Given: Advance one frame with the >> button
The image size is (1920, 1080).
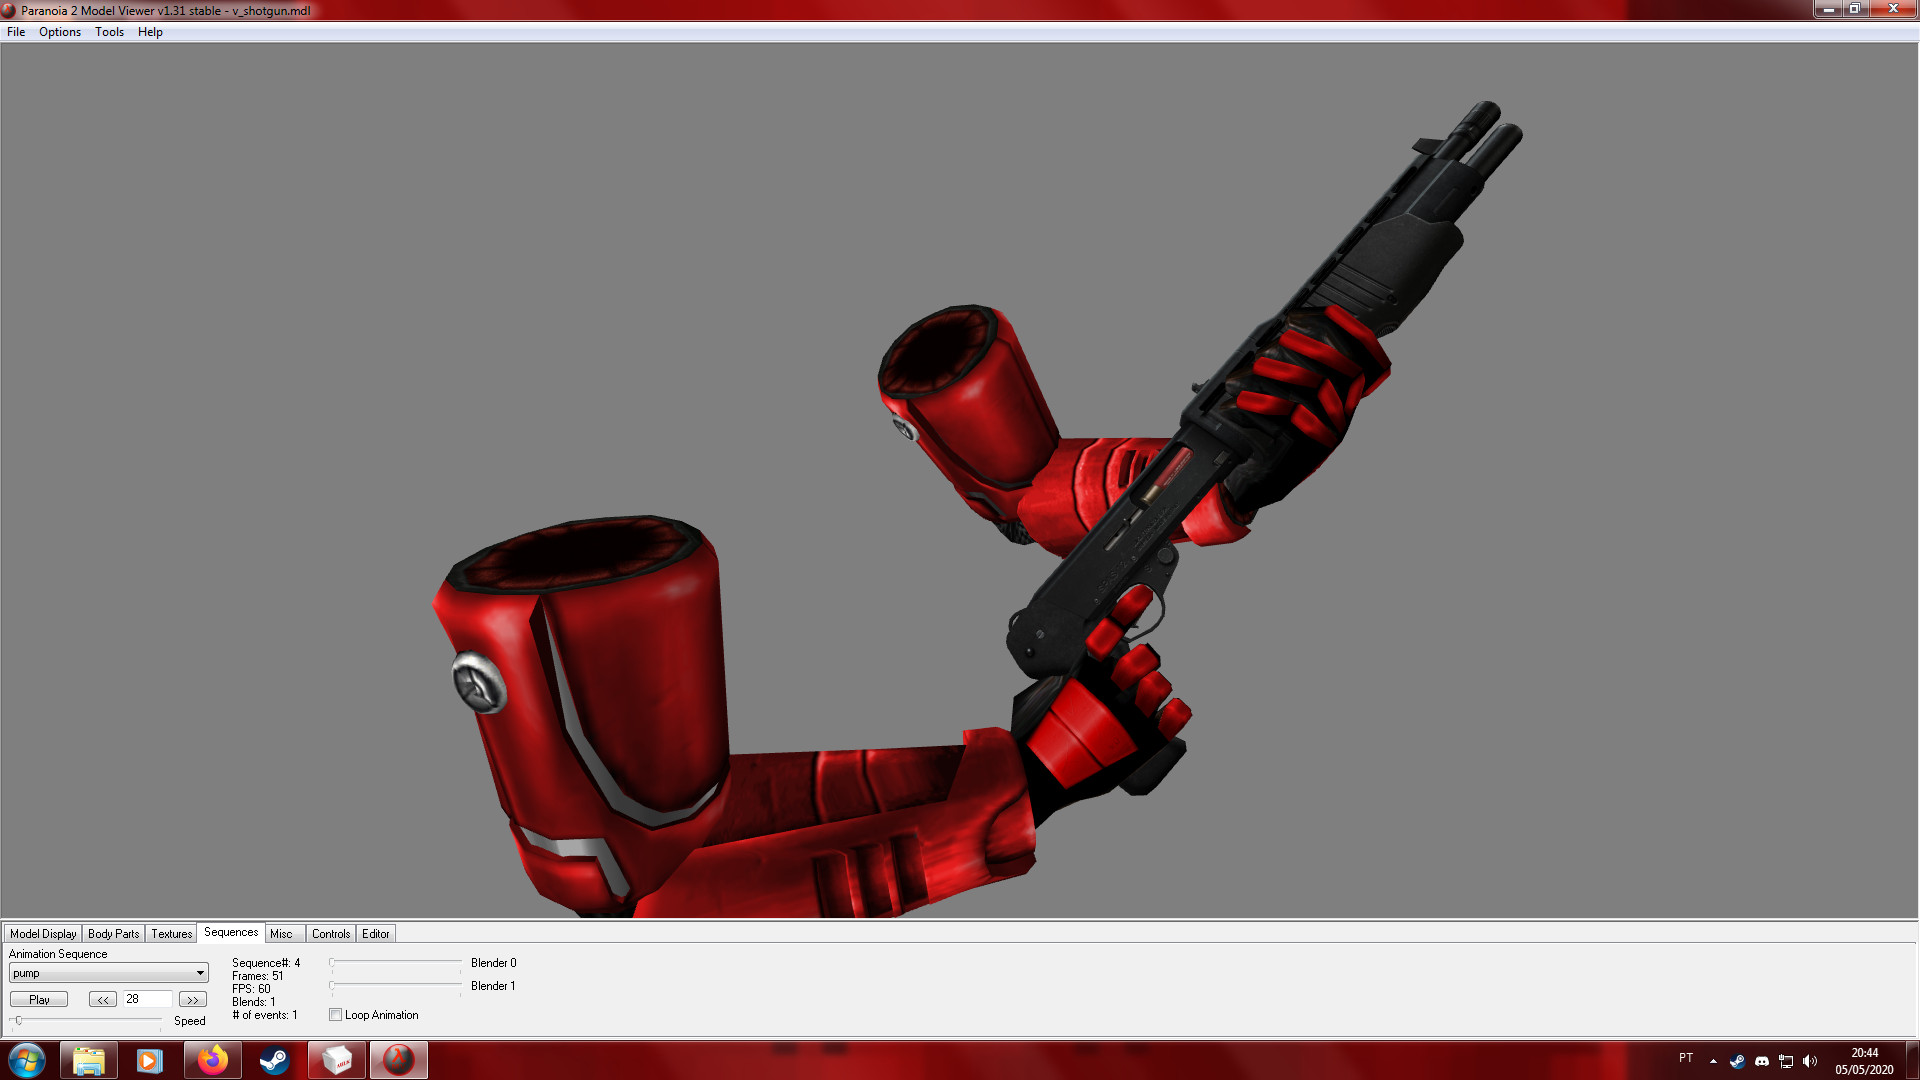Looking at the screenshot, I should (191, 998).
